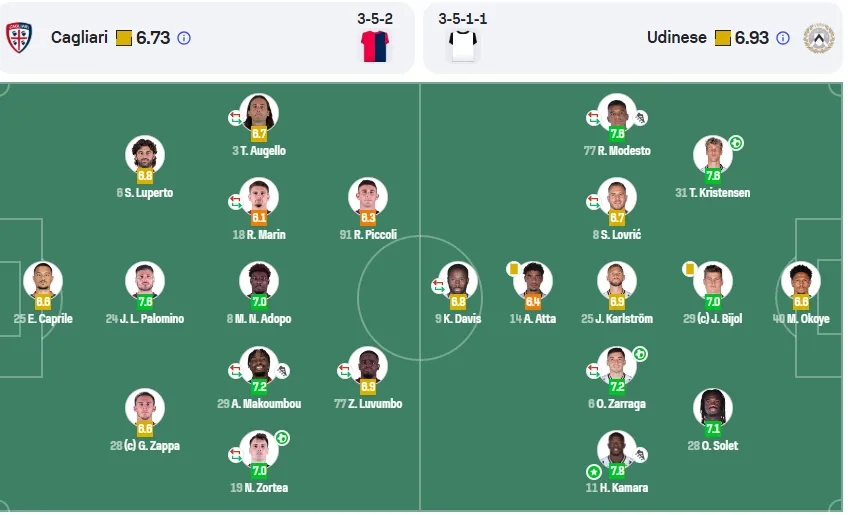Click Cagliari team name
The height and width of the screenshot is (515, 848).
[80, 37]
